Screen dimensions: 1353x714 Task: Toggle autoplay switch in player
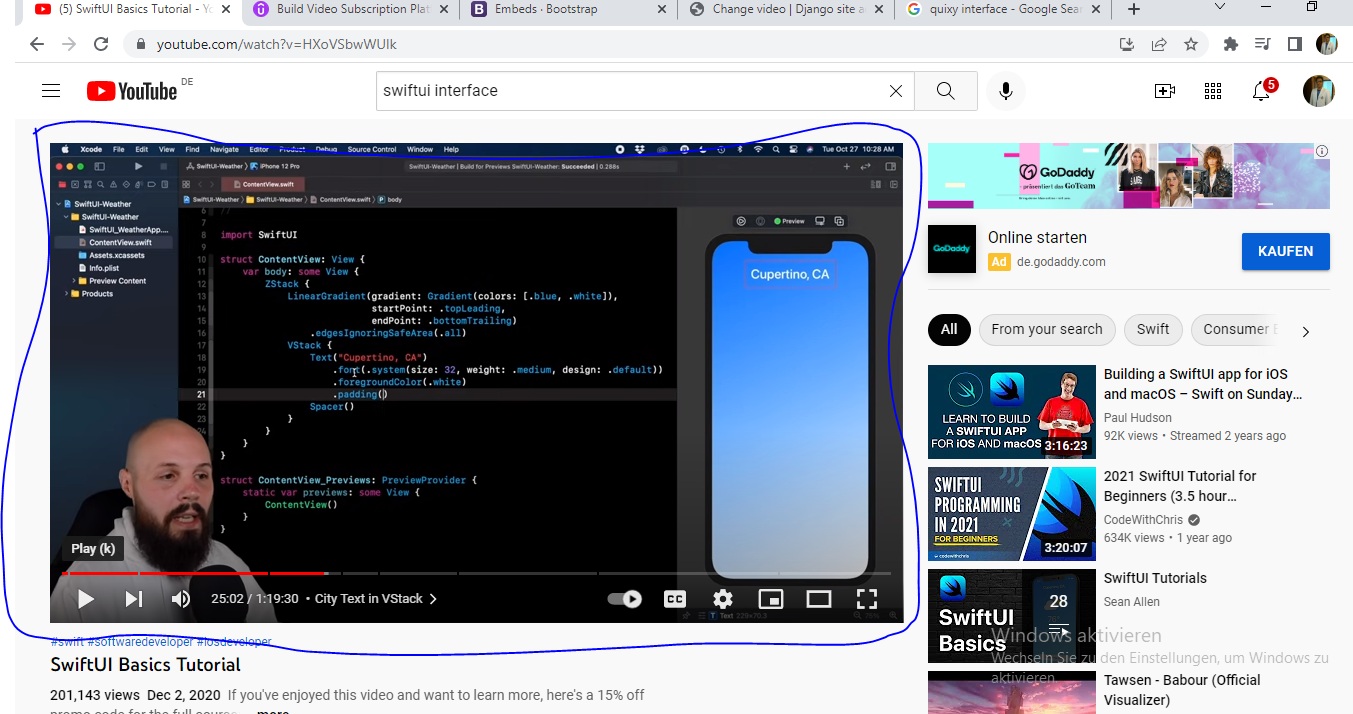625,599
